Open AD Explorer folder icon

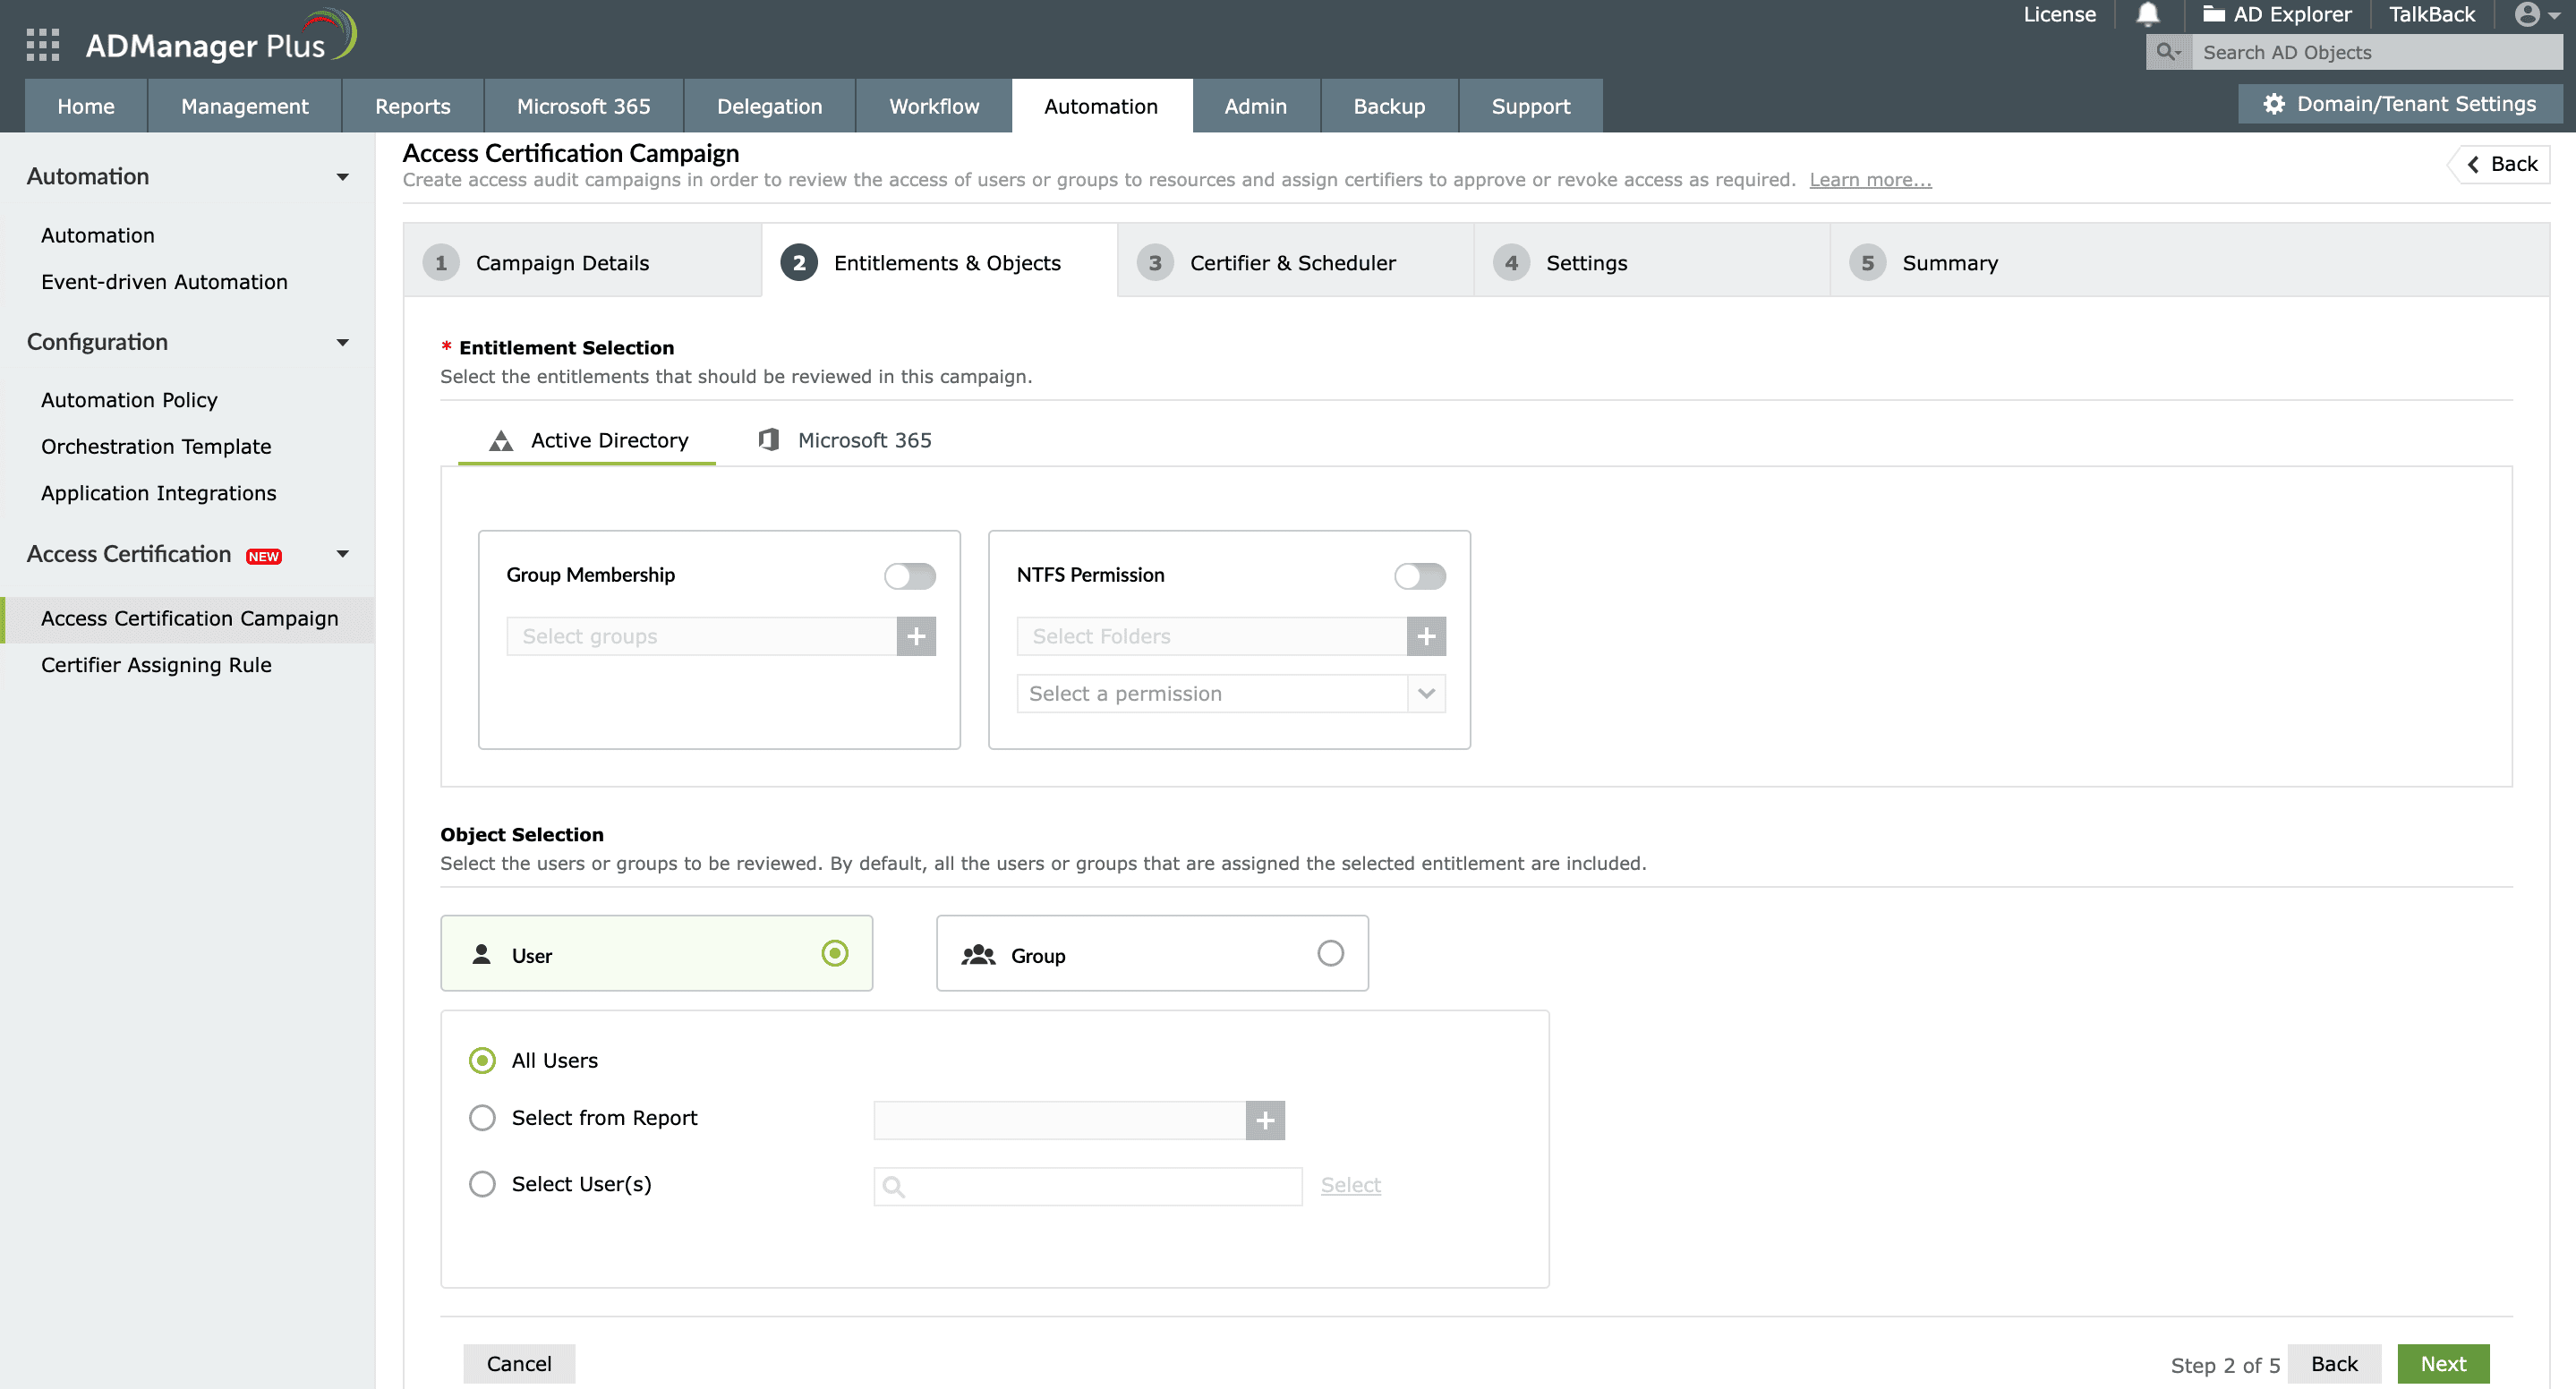tap(2213, 14)
